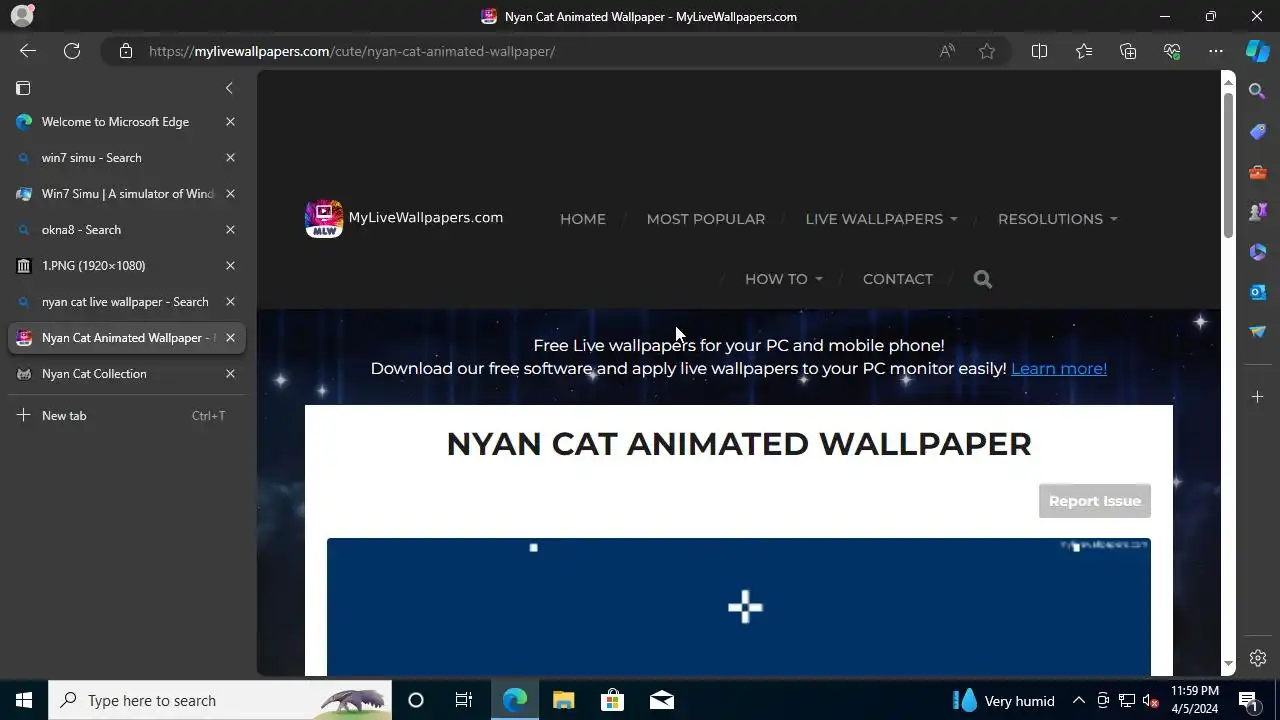This screenshot has height=720, width=1280.
Task: Open the Settings and more ellipsis menu
Action: (x=1216, y=51)
